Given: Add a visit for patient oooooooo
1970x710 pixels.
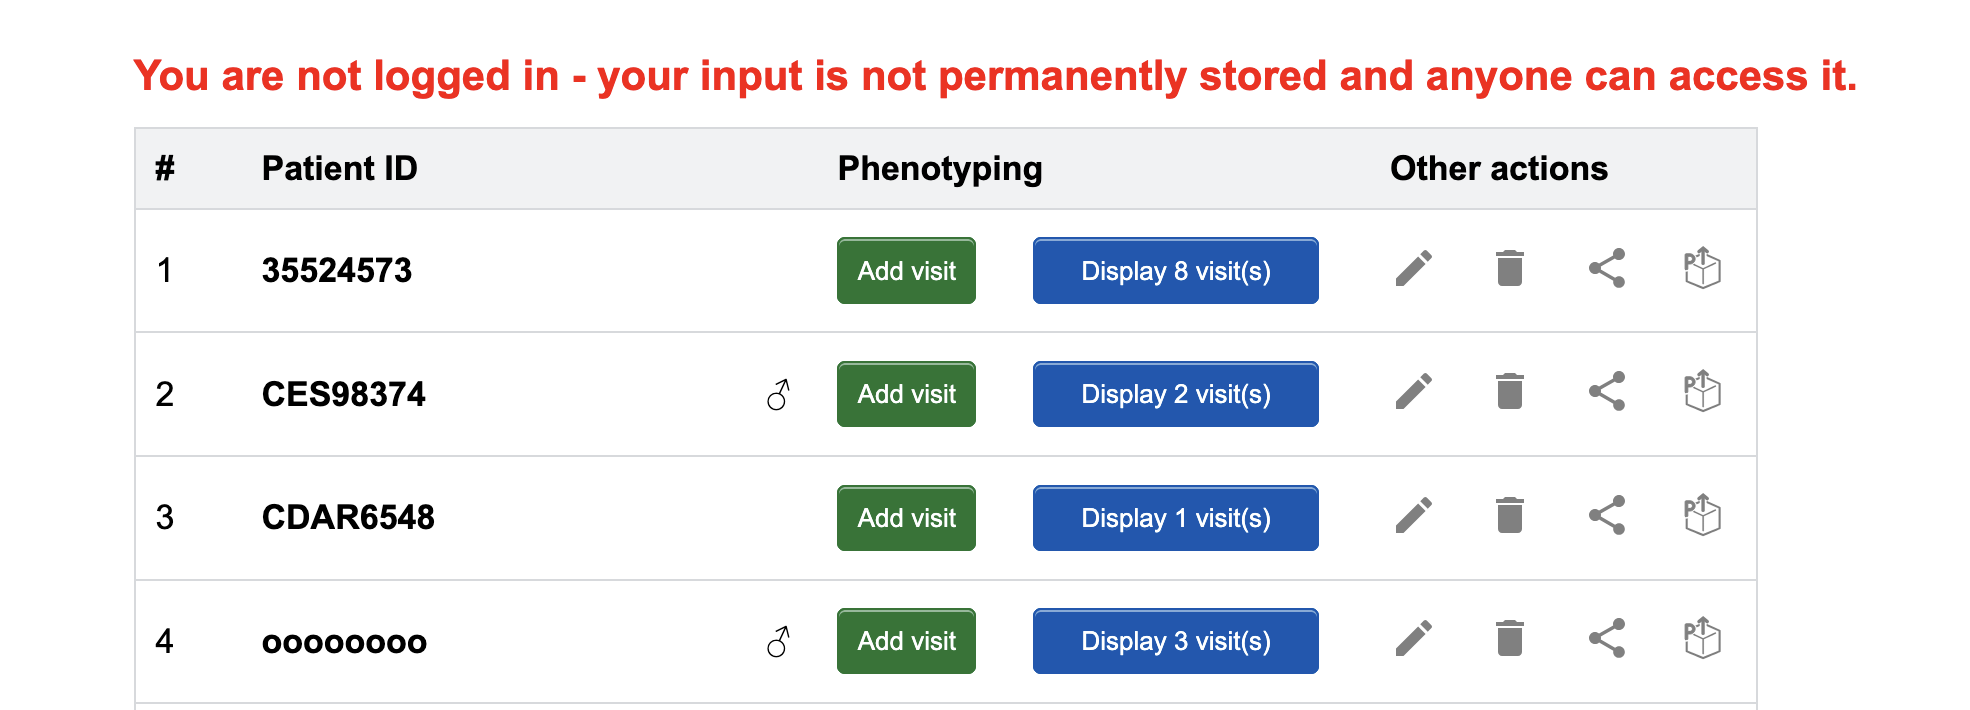Looking at the screenshot, I should pos(906,641).
